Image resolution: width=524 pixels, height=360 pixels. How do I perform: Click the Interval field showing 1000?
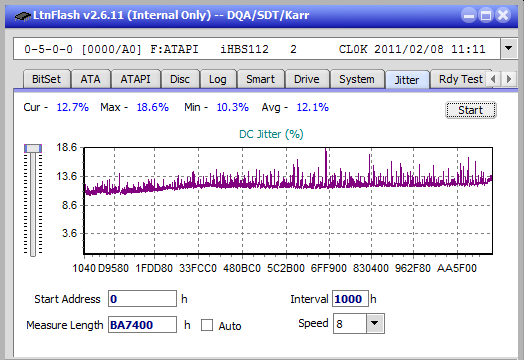pos(350,298)
